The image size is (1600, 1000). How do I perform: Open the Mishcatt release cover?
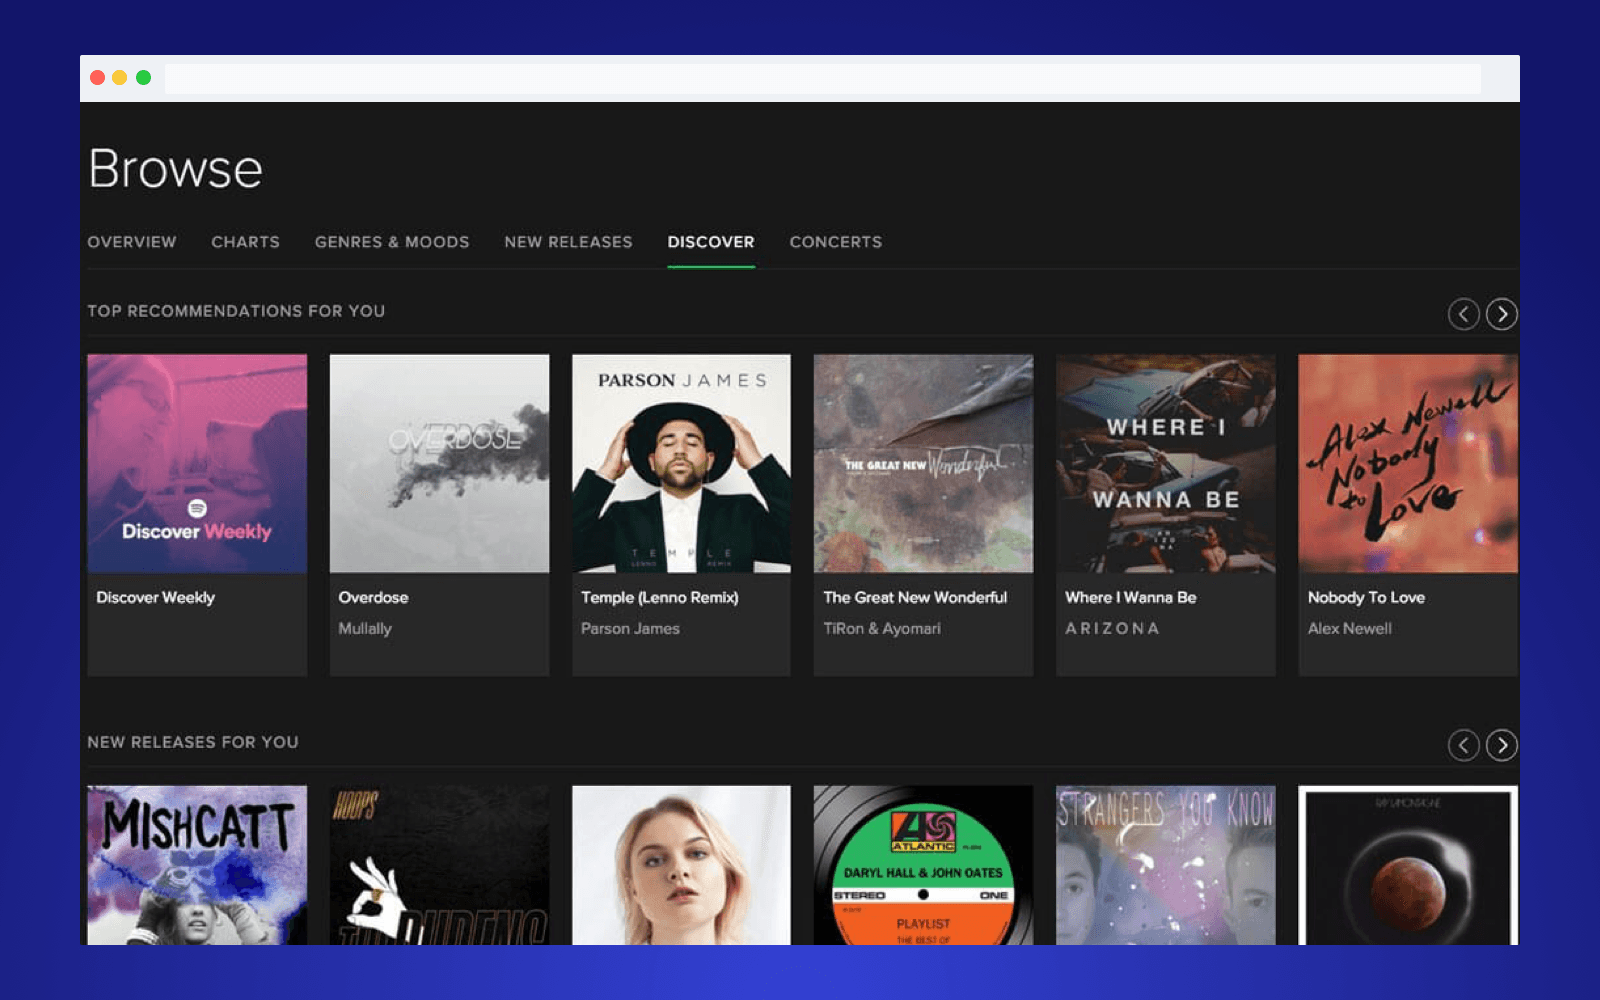[197, 865]
